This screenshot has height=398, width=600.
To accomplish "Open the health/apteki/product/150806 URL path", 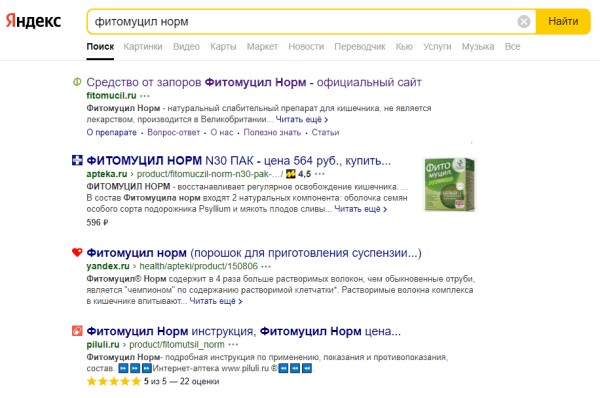I will (199, 266).
